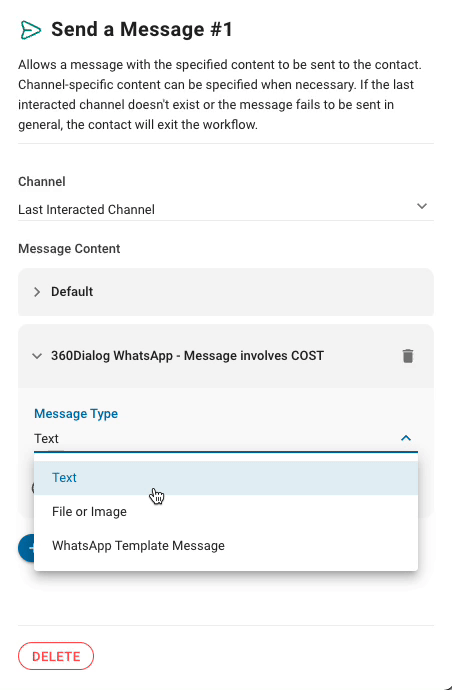
Task: Delete the 360Dialog WhatsApp content via trash icon
Action: click(408, 356)
